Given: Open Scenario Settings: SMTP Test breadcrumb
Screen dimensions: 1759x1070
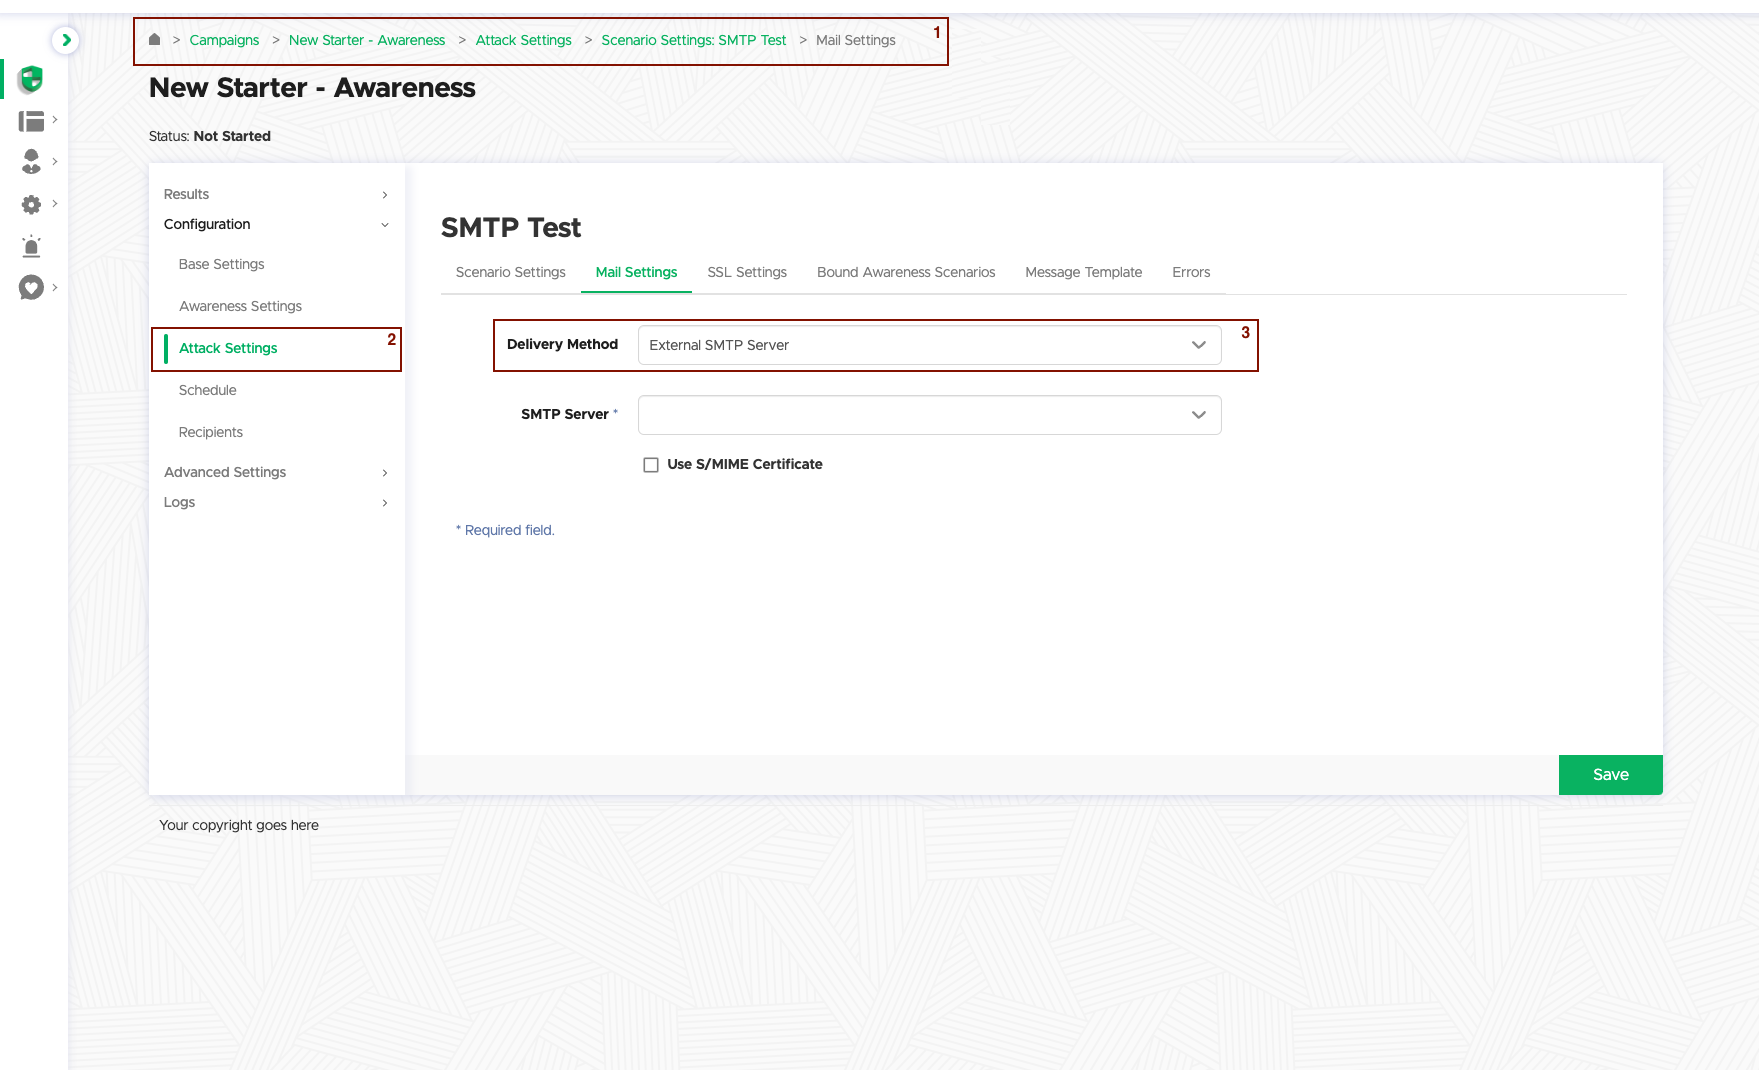Looking at the screenshot, I should coord(693,40).
